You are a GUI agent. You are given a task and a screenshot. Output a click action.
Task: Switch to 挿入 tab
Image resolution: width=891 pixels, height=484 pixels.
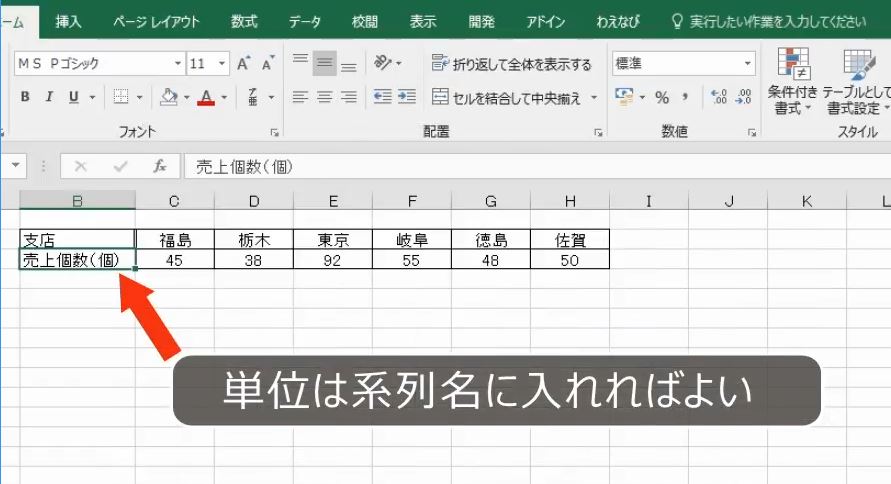tap(69, 22)
